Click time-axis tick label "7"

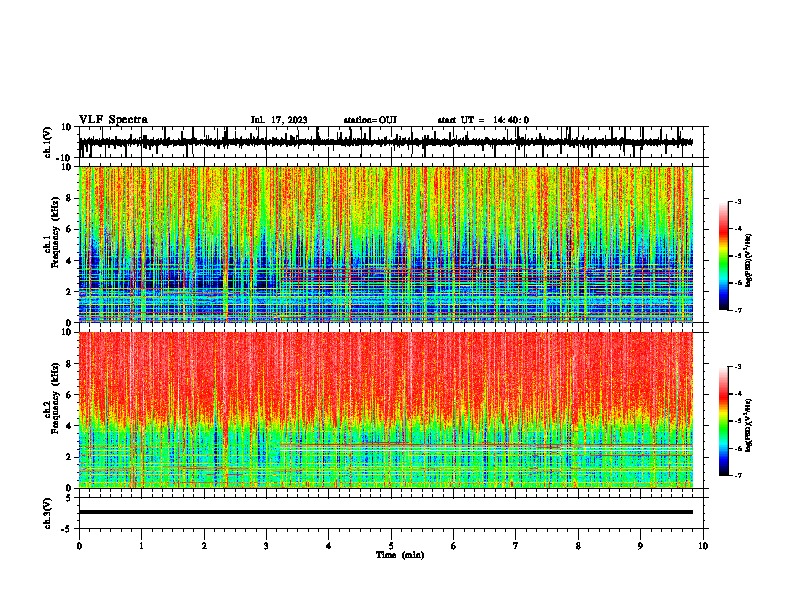coord(516,546)
